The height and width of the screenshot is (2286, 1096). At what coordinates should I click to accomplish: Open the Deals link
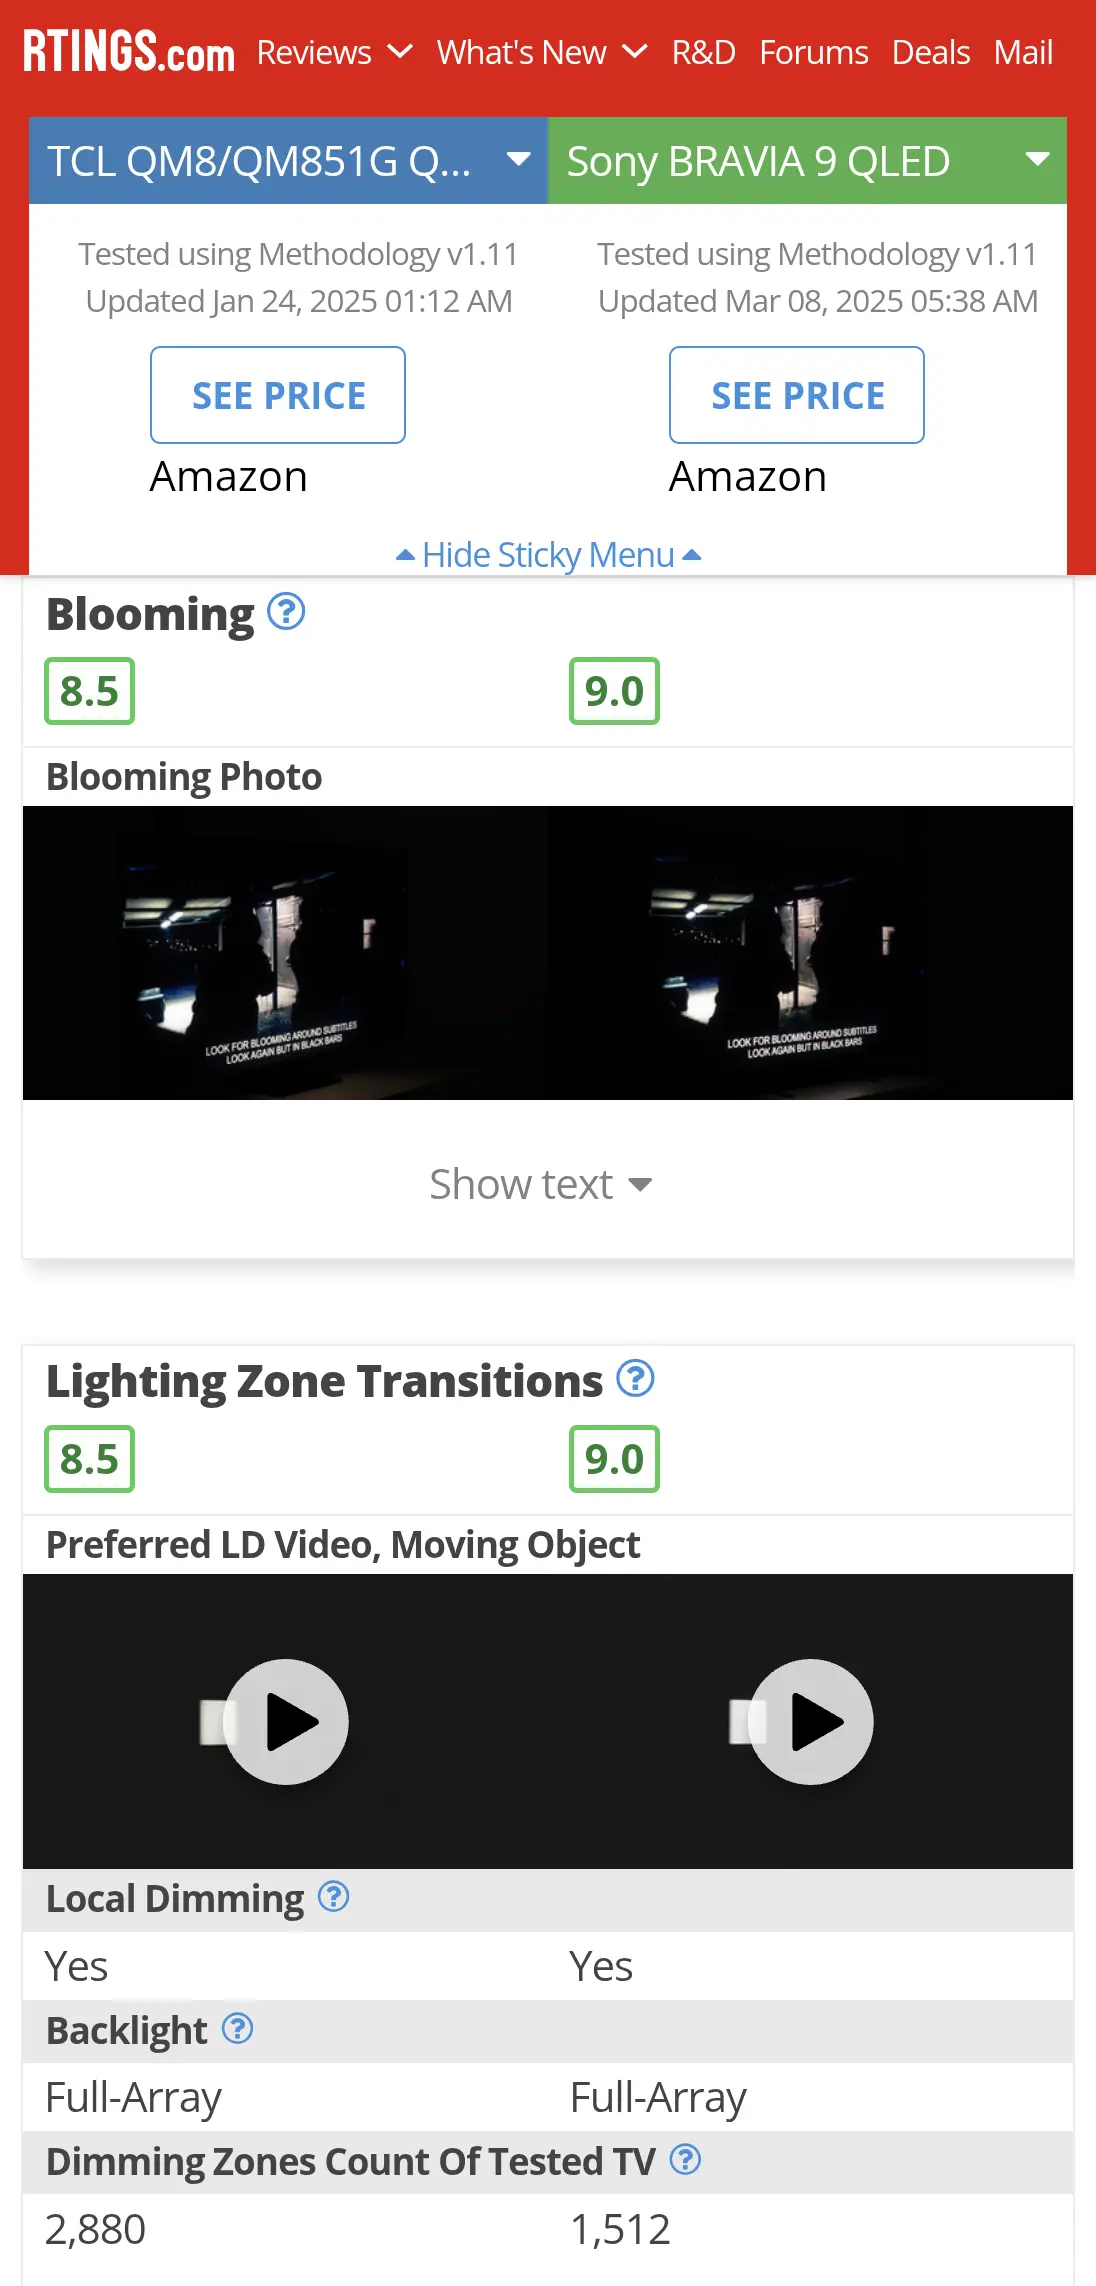click(931, 52)
